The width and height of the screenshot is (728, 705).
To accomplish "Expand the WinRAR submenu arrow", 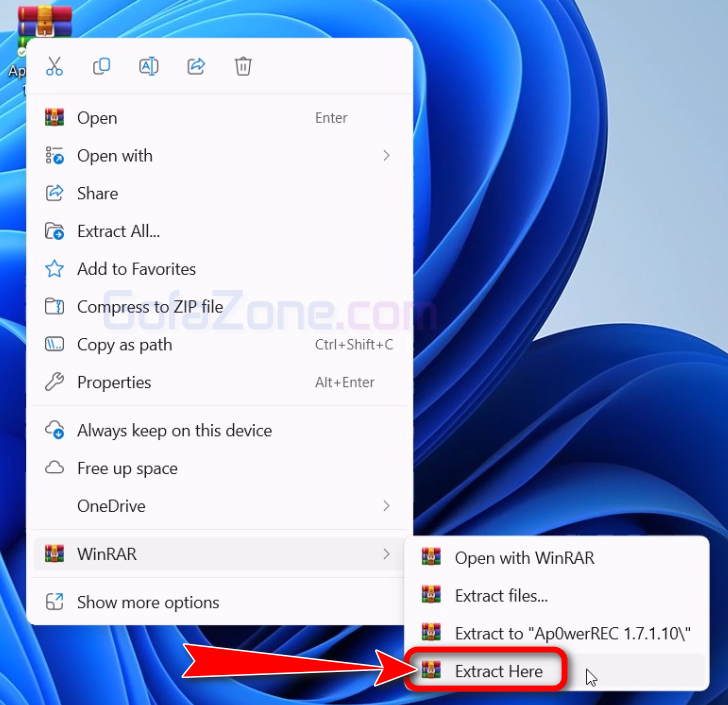I will point(386,554).
